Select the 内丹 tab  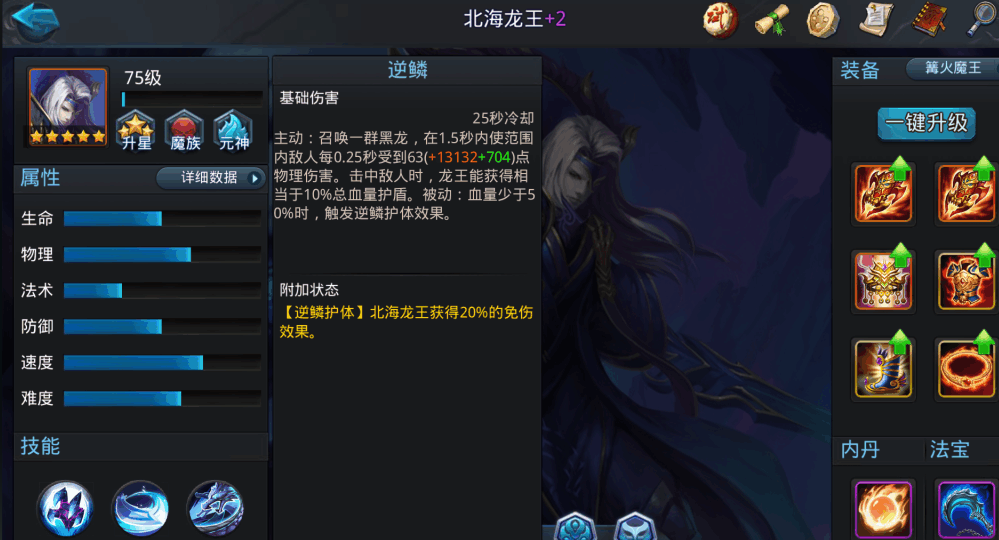tap(860, 450)
